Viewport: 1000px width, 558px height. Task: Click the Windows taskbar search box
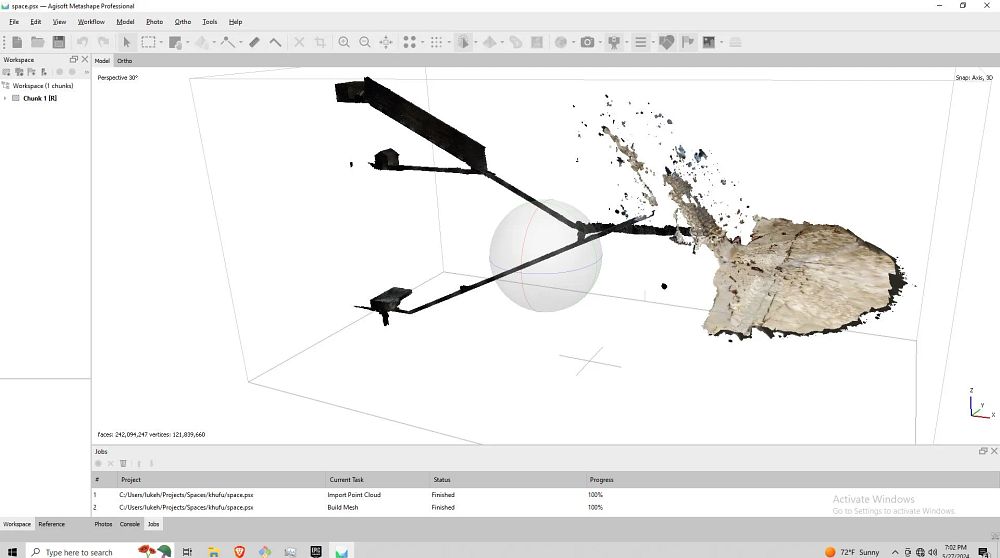tap(78, 552)
